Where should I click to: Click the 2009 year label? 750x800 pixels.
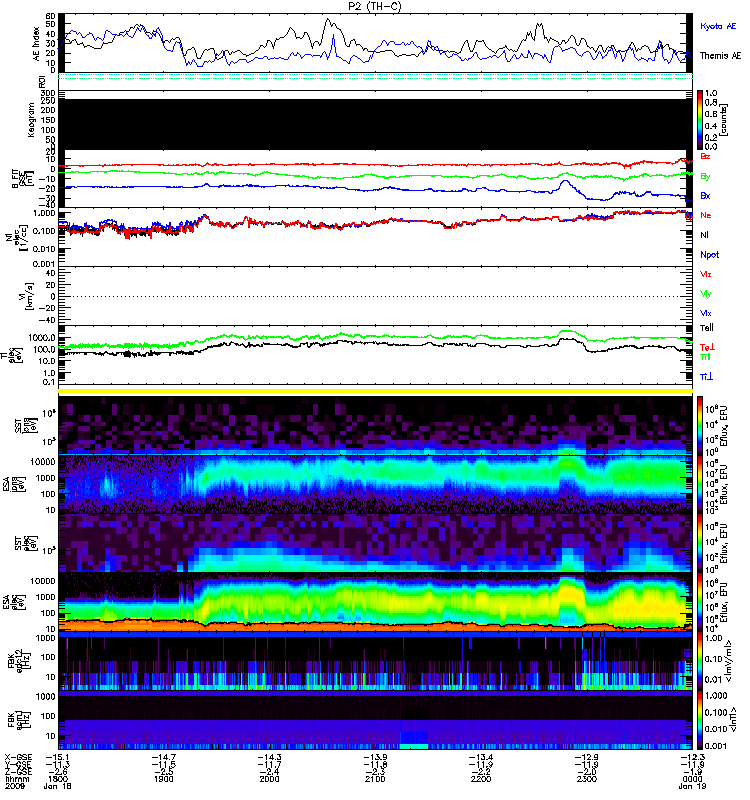click(14, 786)
